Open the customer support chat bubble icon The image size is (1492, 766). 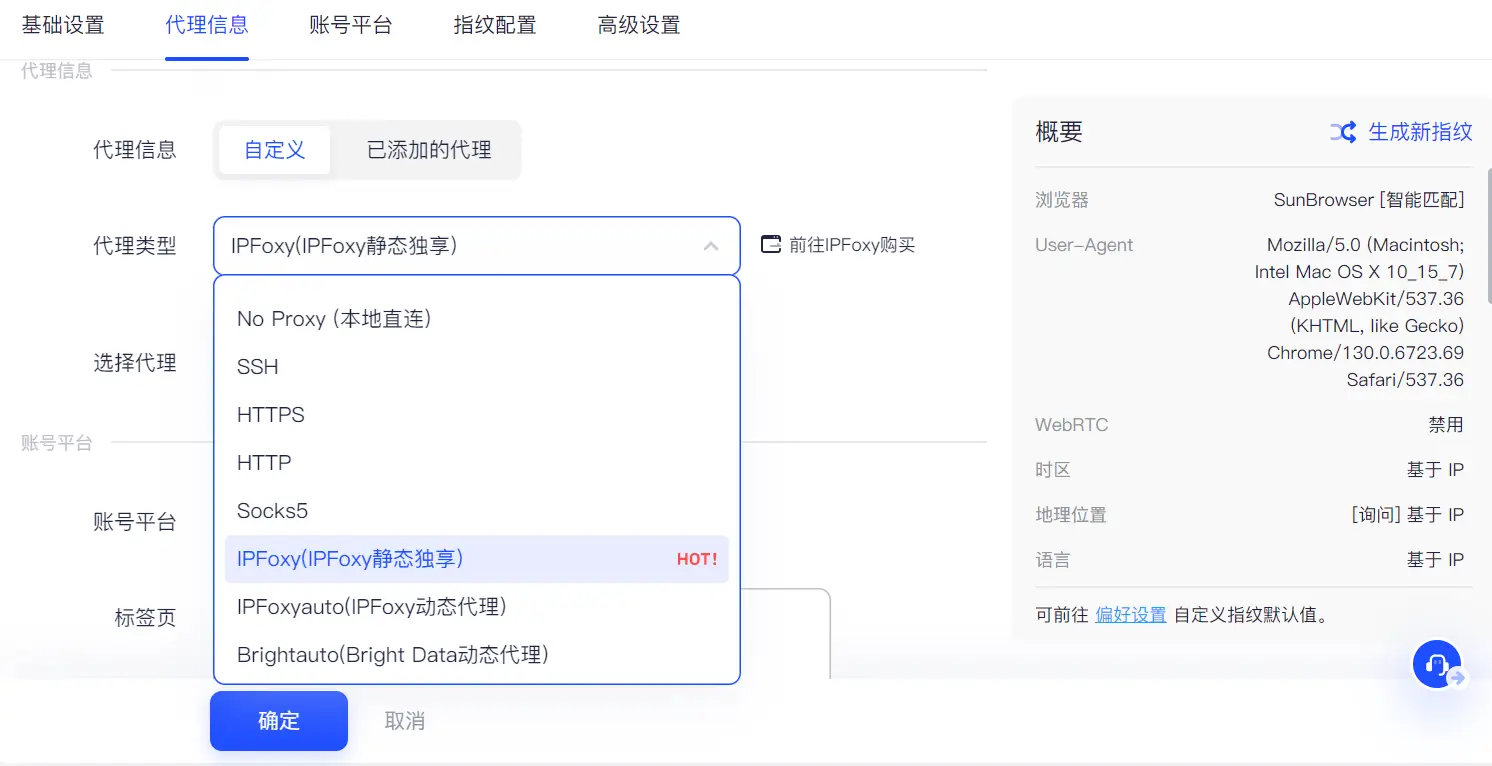[x=1437, y=664]
